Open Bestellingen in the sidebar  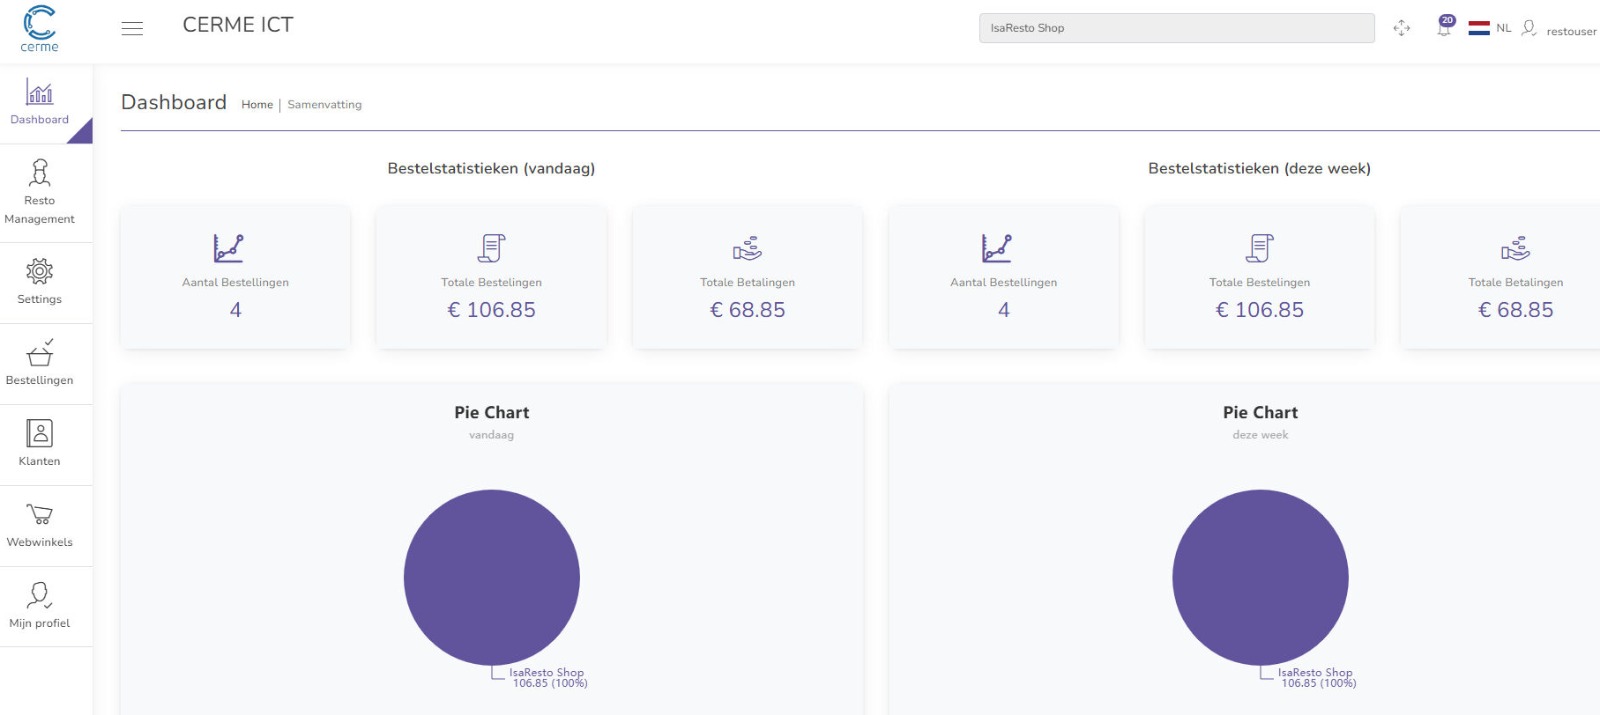pos(40,364)
